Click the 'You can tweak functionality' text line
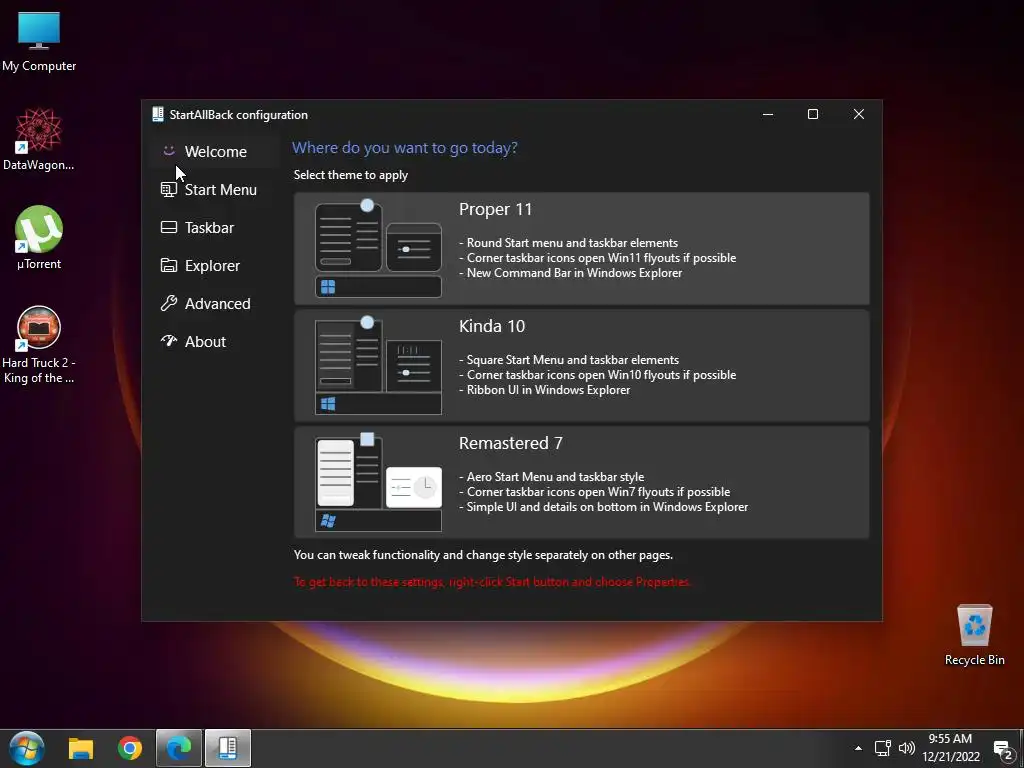Screen dimensions: 1024x768 click(483, 555)
